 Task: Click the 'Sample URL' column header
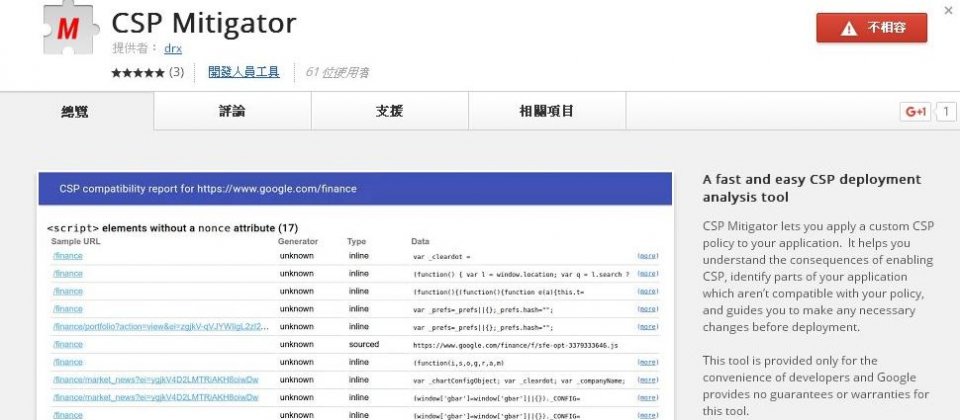[x=75, y=241]
